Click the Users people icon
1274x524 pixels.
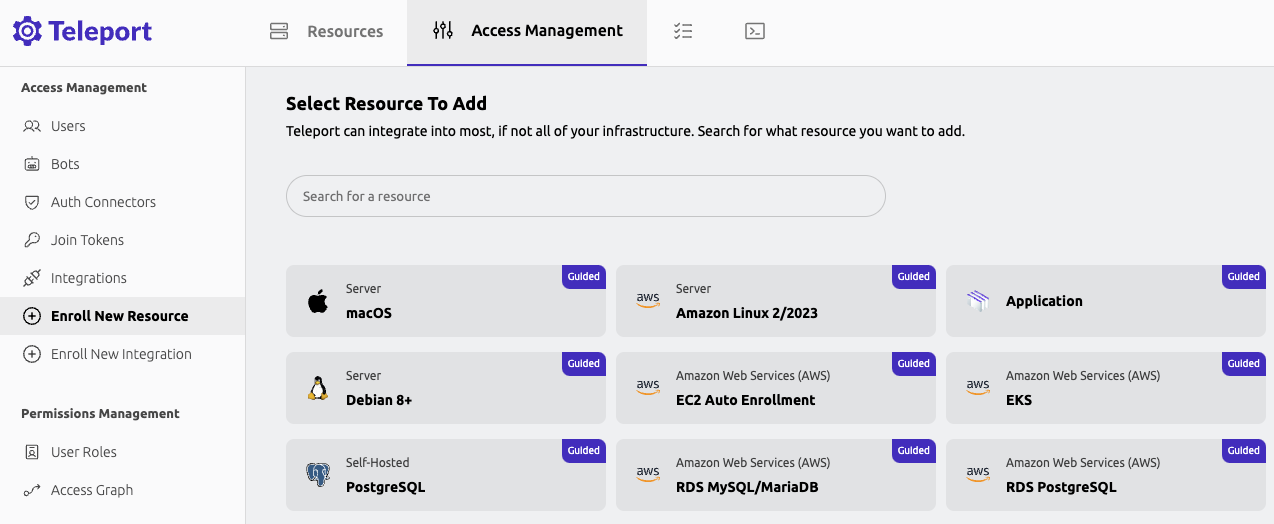point(32,126)
